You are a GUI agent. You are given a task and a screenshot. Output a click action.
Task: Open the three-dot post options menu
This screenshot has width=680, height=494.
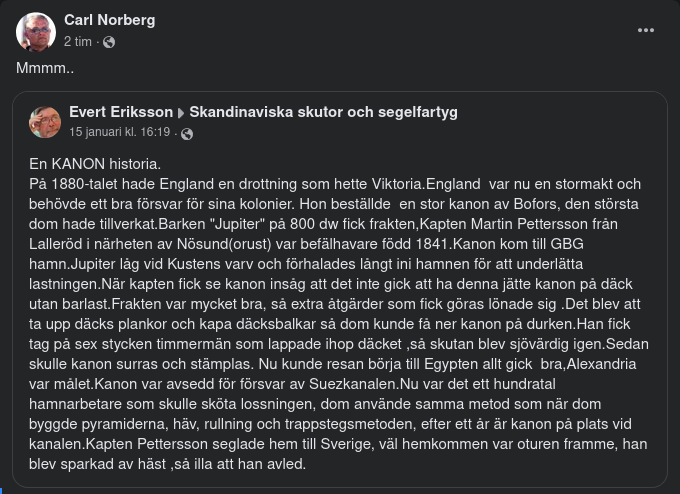(x=646, y=31)
